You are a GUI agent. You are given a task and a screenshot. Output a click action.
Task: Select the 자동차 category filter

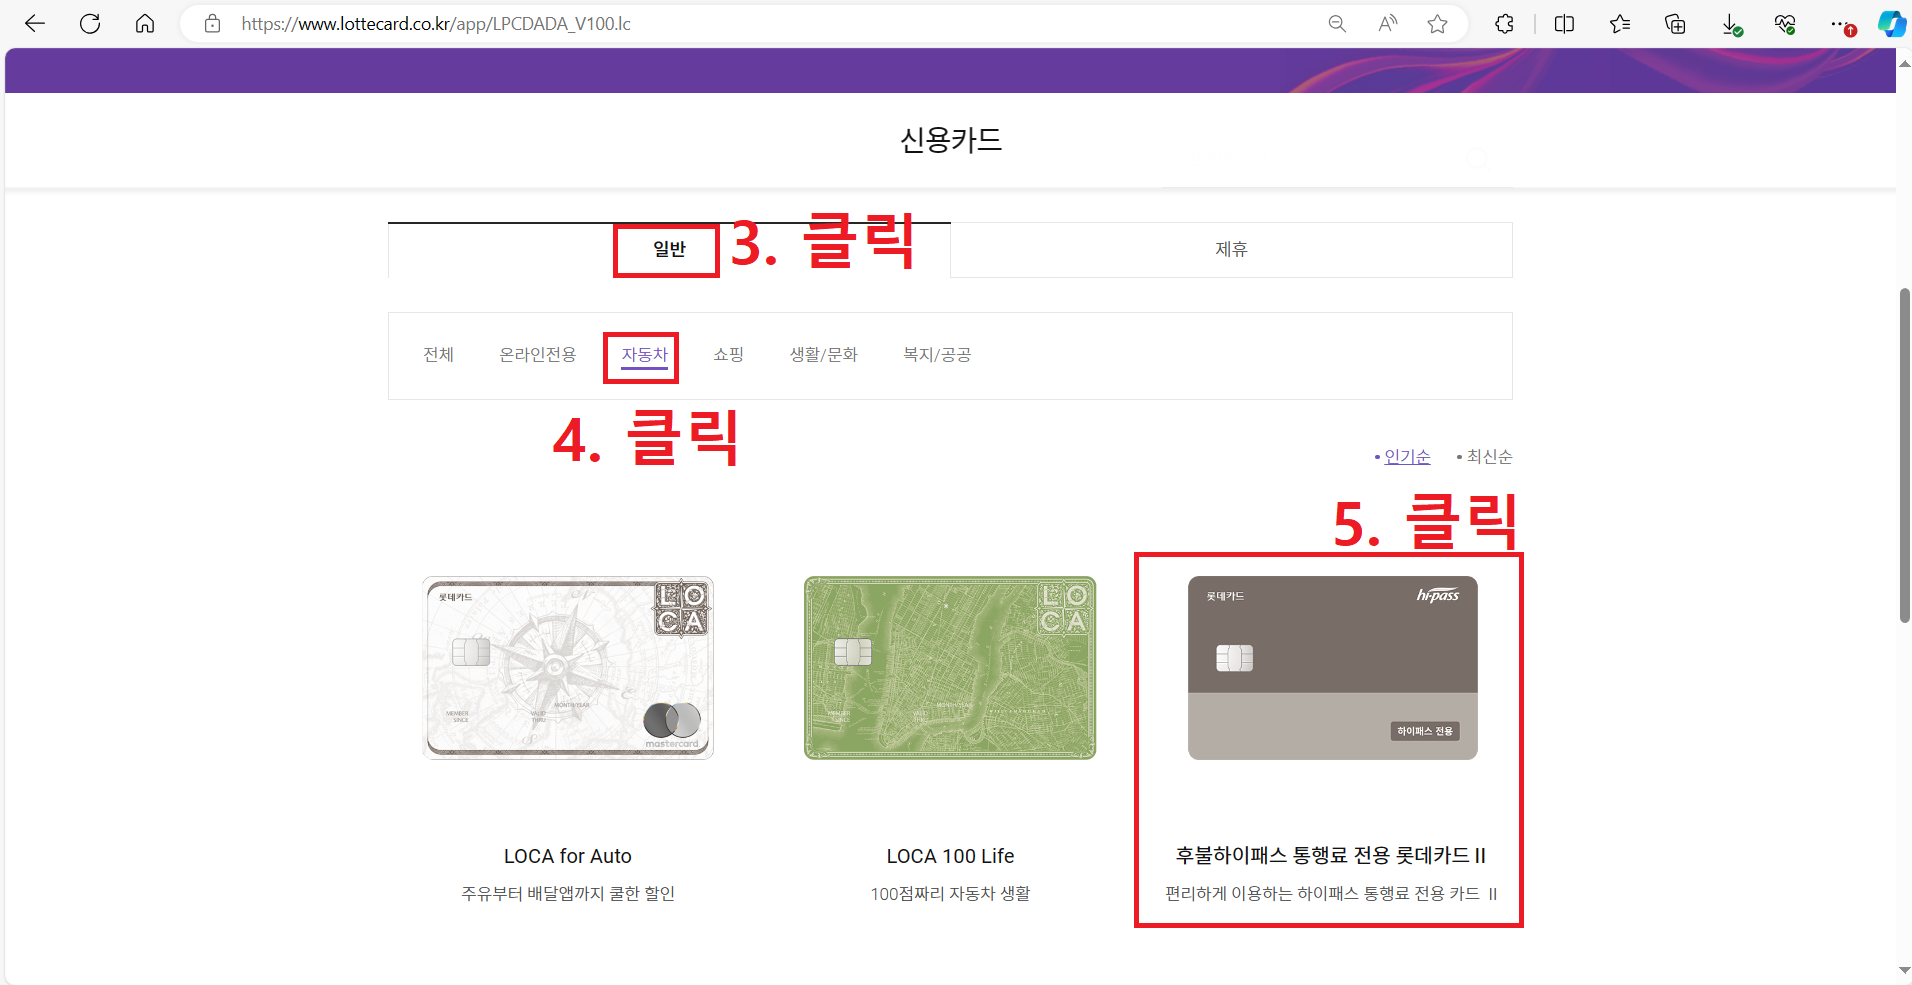644,355
